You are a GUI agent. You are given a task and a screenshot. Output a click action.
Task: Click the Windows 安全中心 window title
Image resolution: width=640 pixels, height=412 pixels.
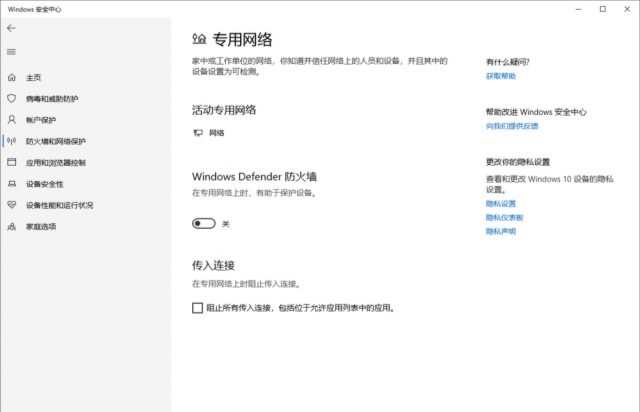34,9
